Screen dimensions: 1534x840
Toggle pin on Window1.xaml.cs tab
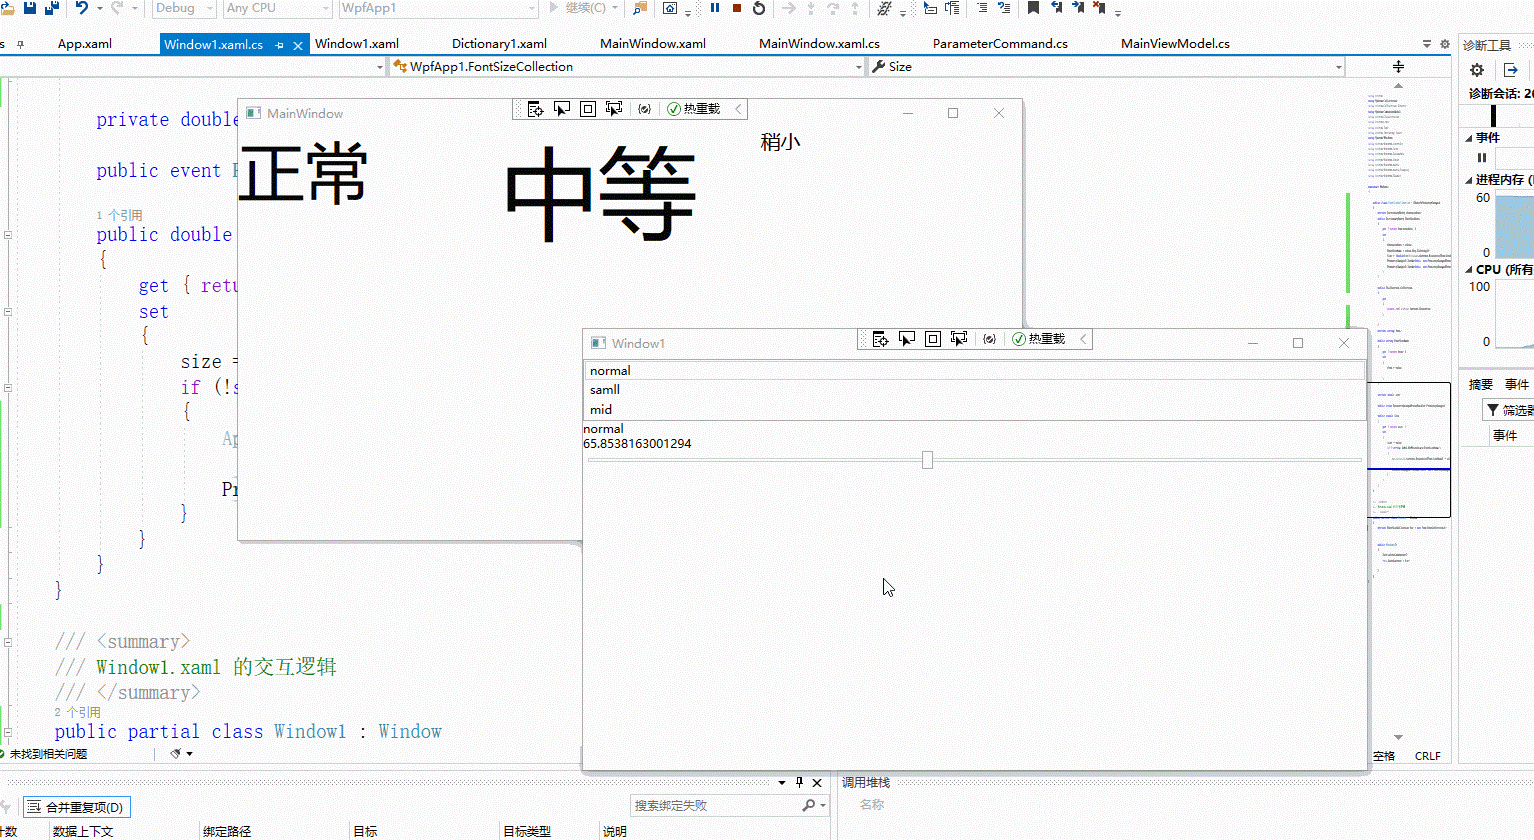tap(280, 45)
